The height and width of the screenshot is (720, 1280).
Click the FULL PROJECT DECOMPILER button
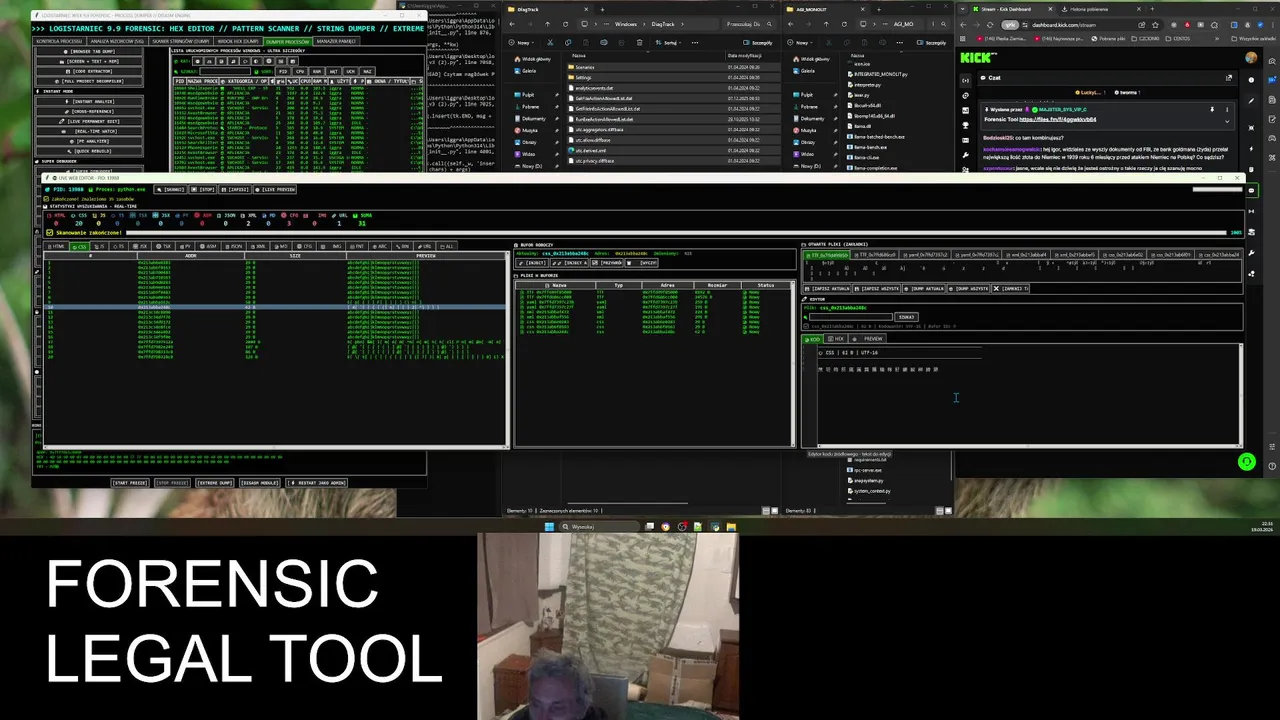point(90,81)
